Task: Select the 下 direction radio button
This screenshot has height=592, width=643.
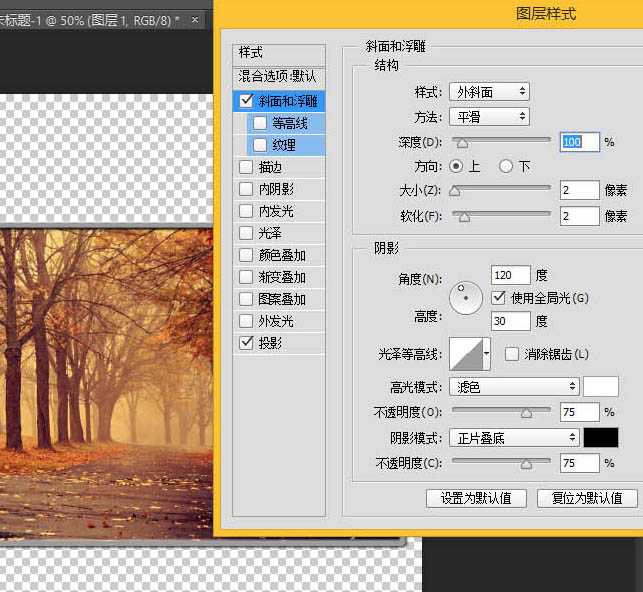Action: pos(506,166)
